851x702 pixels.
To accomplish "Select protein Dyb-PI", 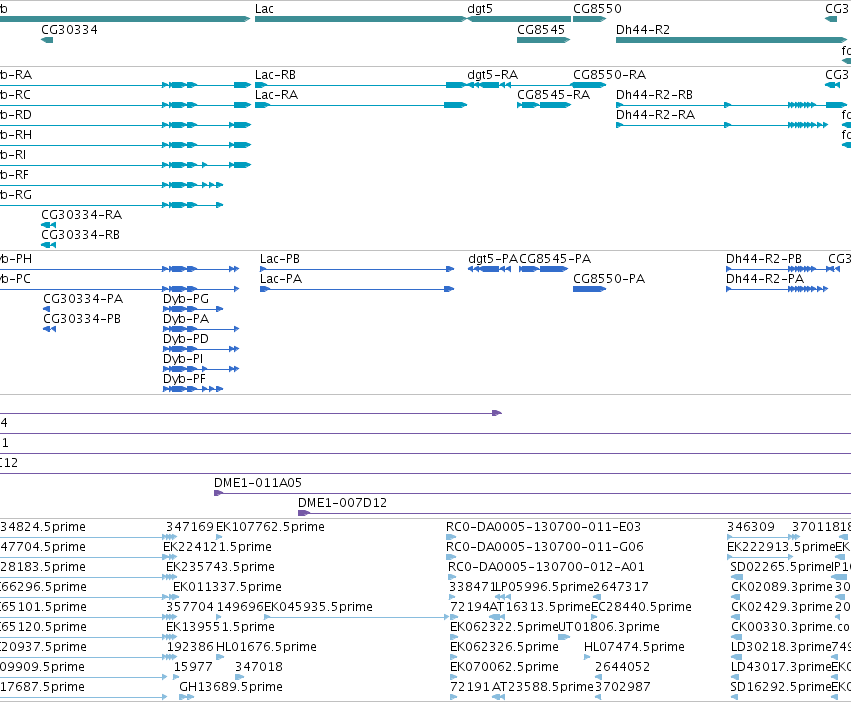I will [201, 369].
